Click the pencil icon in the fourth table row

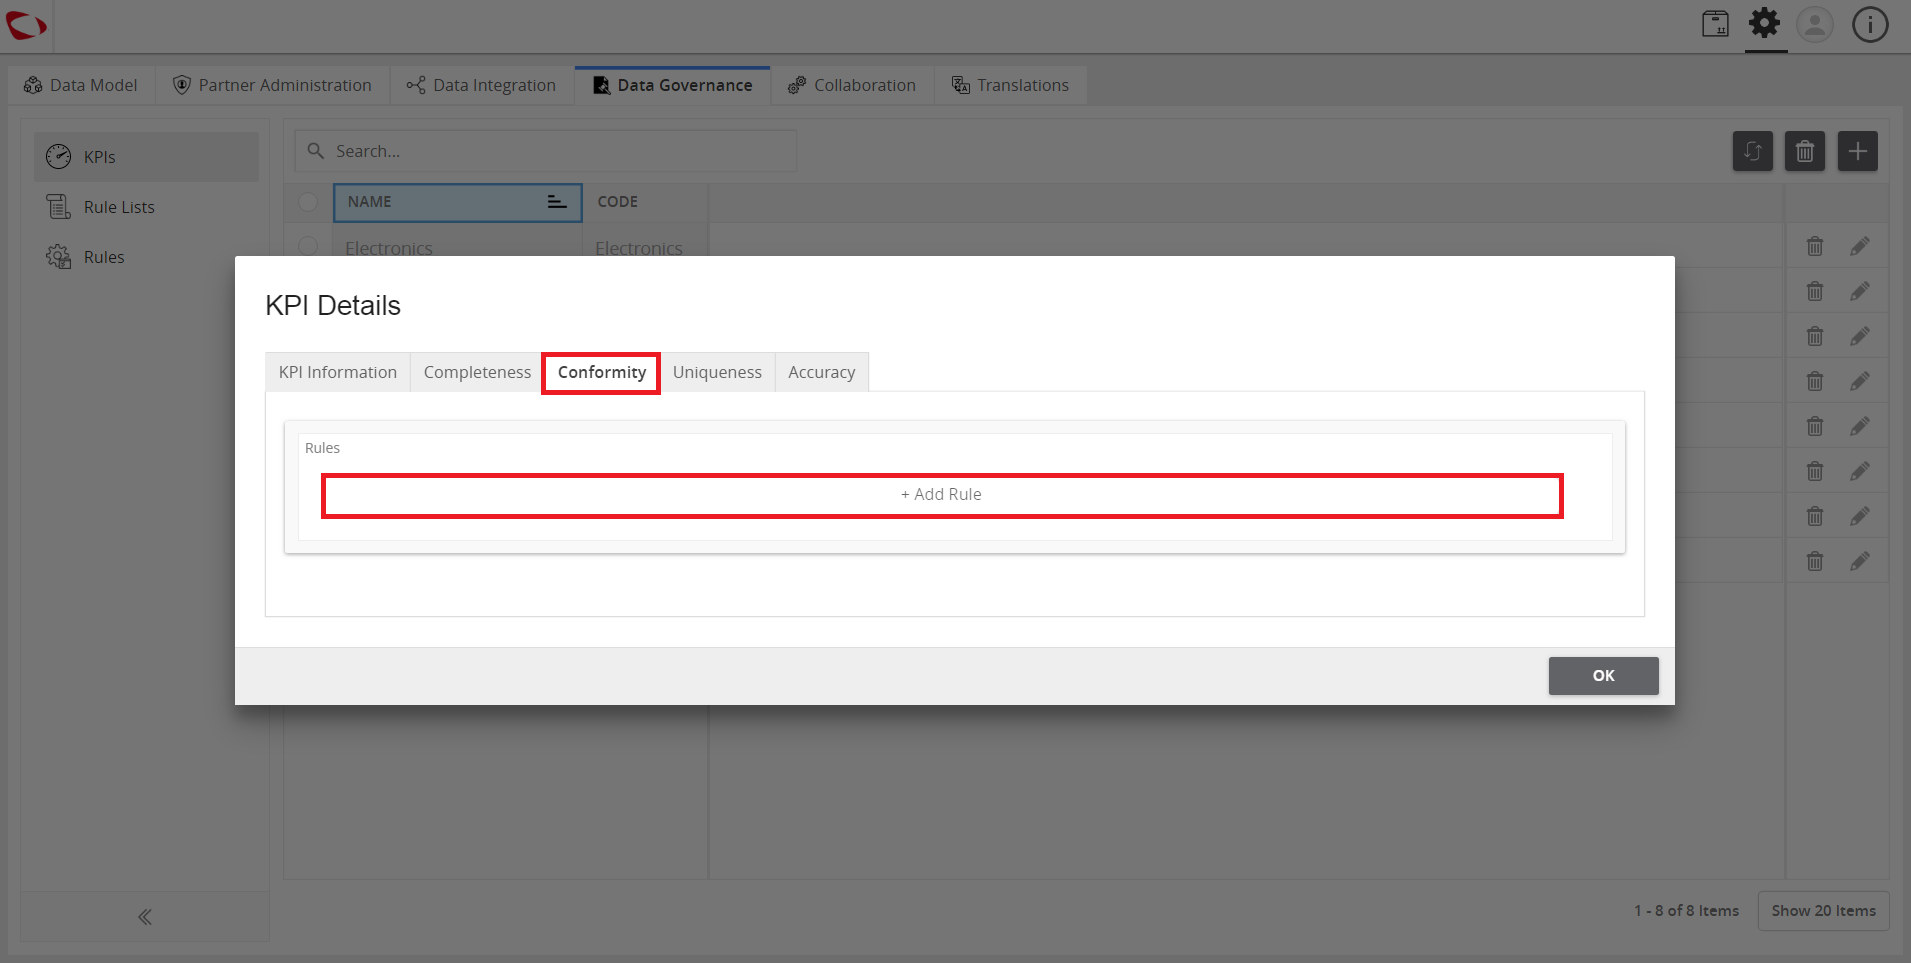coord(1860,381)
